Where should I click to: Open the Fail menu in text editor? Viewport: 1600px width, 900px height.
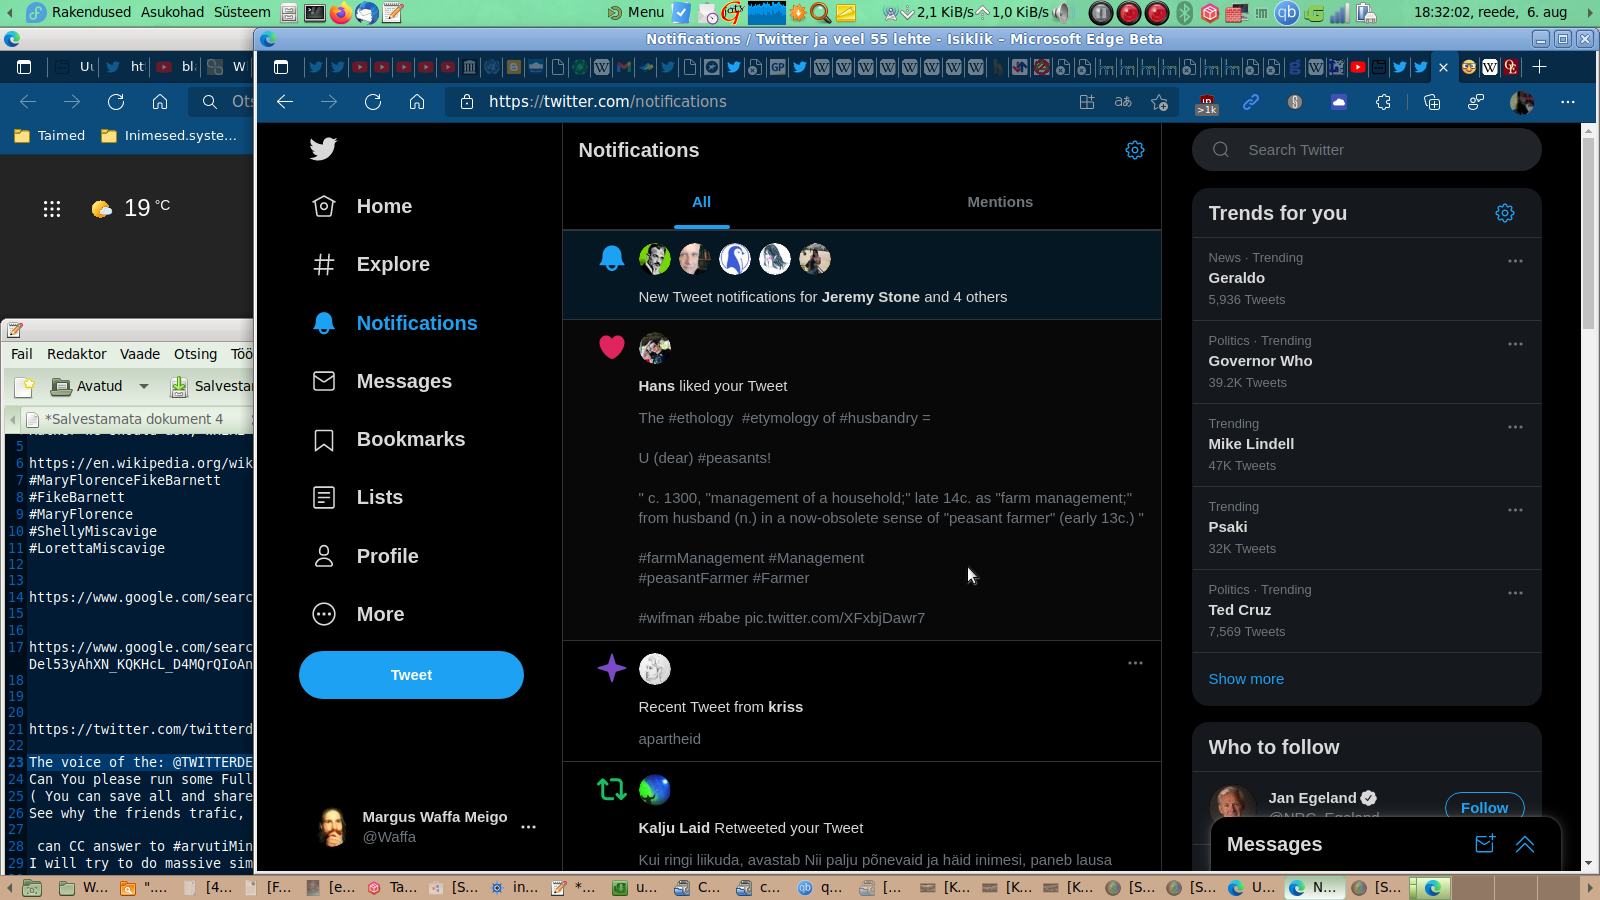click(x=22, y=354)
